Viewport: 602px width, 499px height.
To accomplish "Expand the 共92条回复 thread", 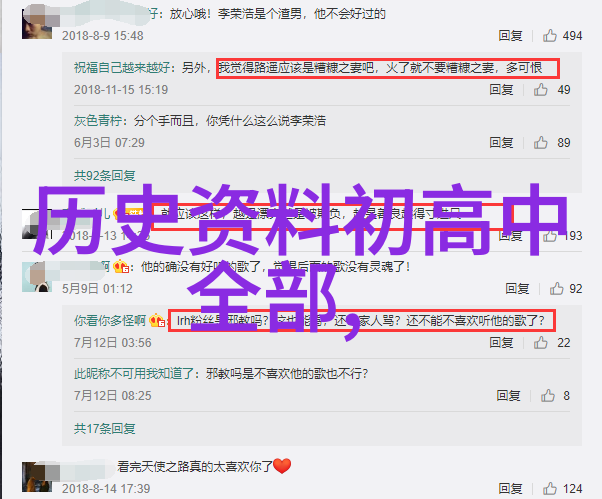I will [104, 175].
